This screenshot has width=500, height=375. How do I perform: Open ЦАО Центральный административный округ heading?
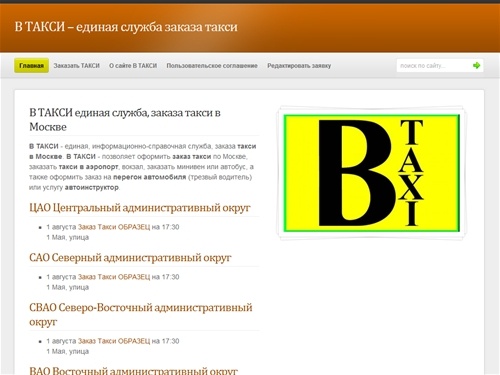(x=140, y=208)
